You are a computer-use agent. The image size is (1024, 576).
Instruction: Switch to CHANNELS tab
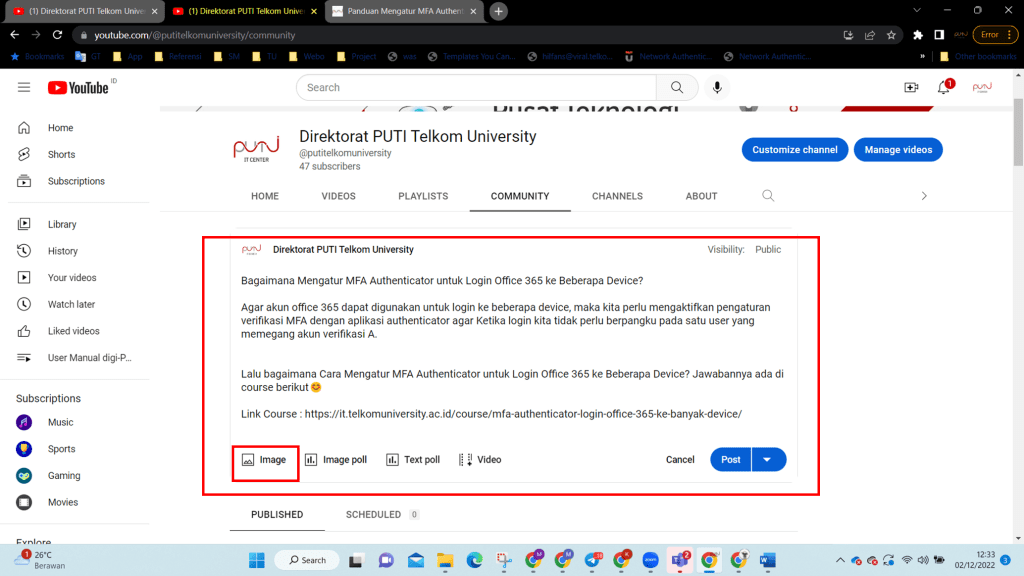coord(617,196)
